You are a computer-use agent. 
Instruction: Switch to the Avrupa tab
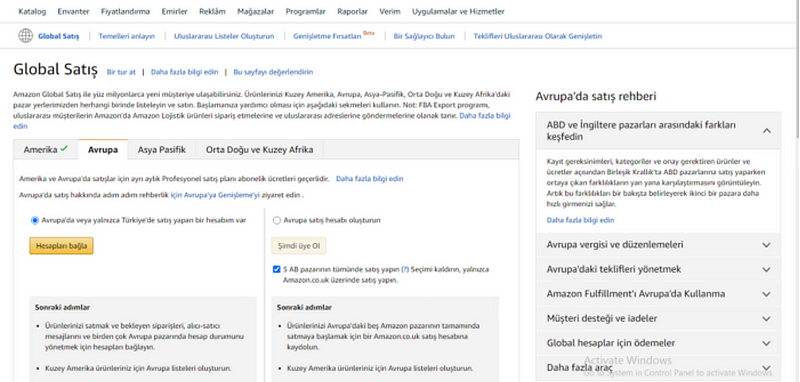click(x=103, y=150)
